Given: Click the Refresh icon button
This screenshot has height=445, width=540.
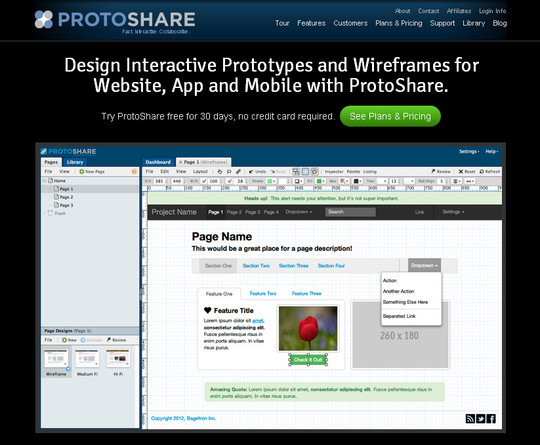Looking at the screenshot, I should (x=482, y=171).
